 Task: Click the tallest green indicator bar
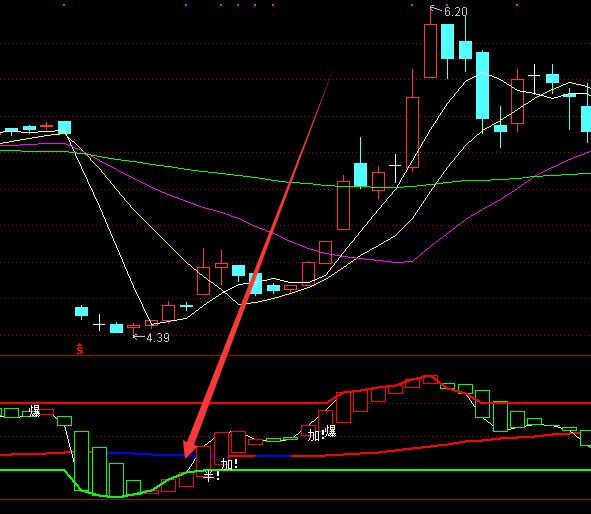(81, 461)
